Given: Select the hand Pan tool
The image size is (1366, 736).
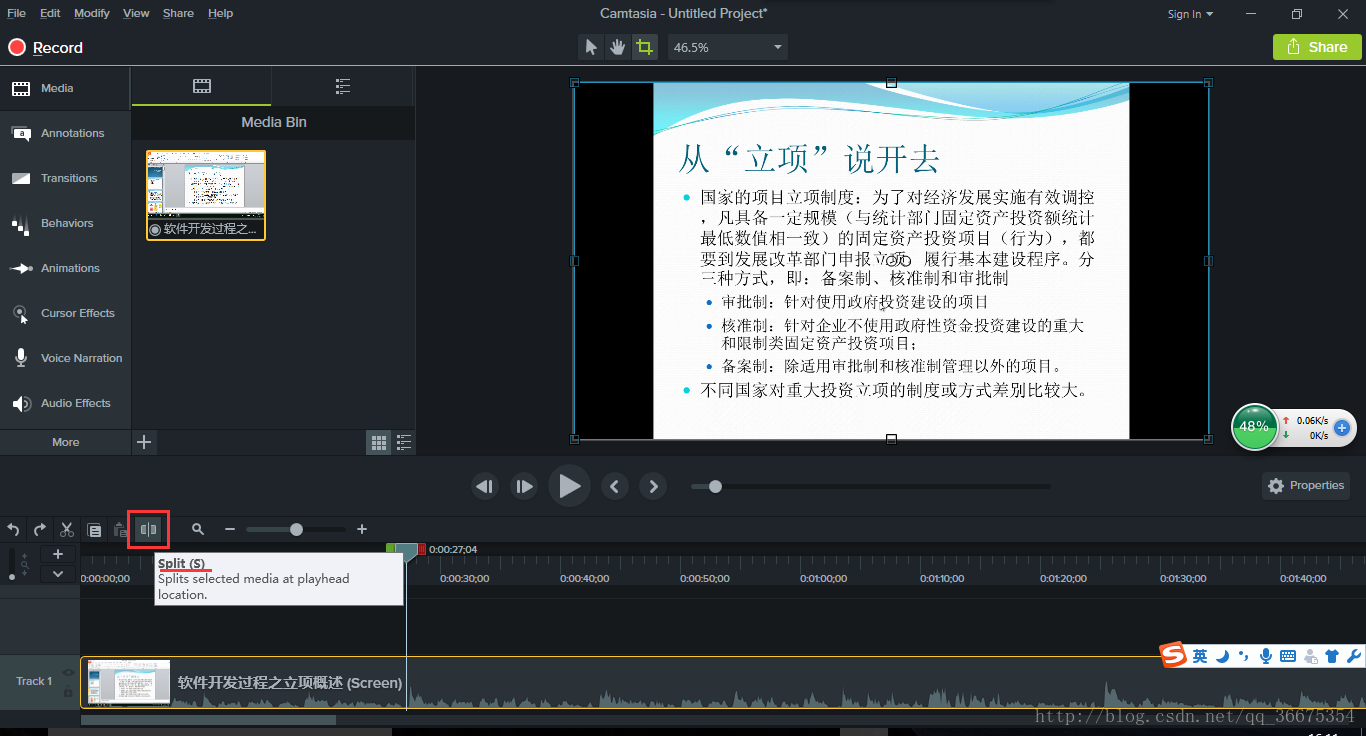Looking at the screenshot, I should (618, 47).
